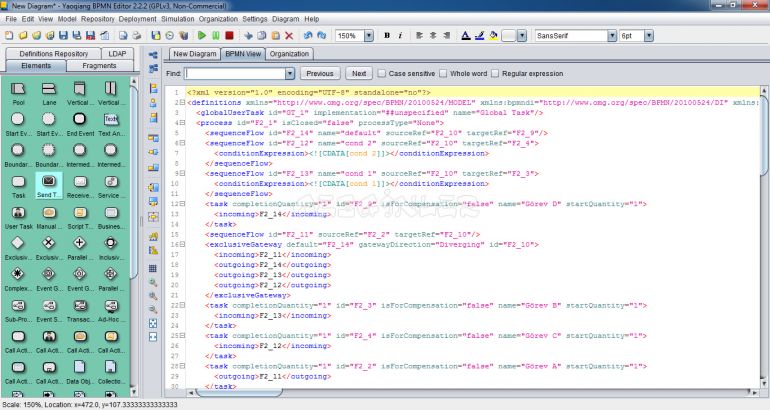
Task: Open the 150% zoom dropdown
Action: click(369, 35)
